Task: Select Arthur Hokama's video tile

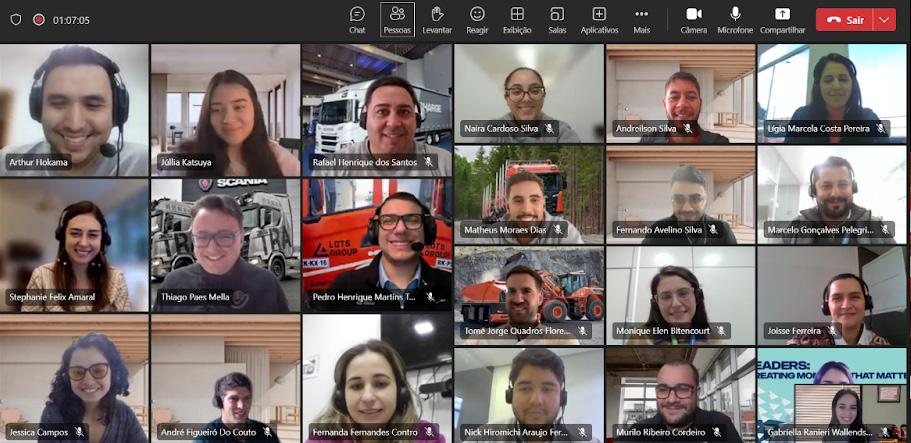Action: (x=74, y=110)
